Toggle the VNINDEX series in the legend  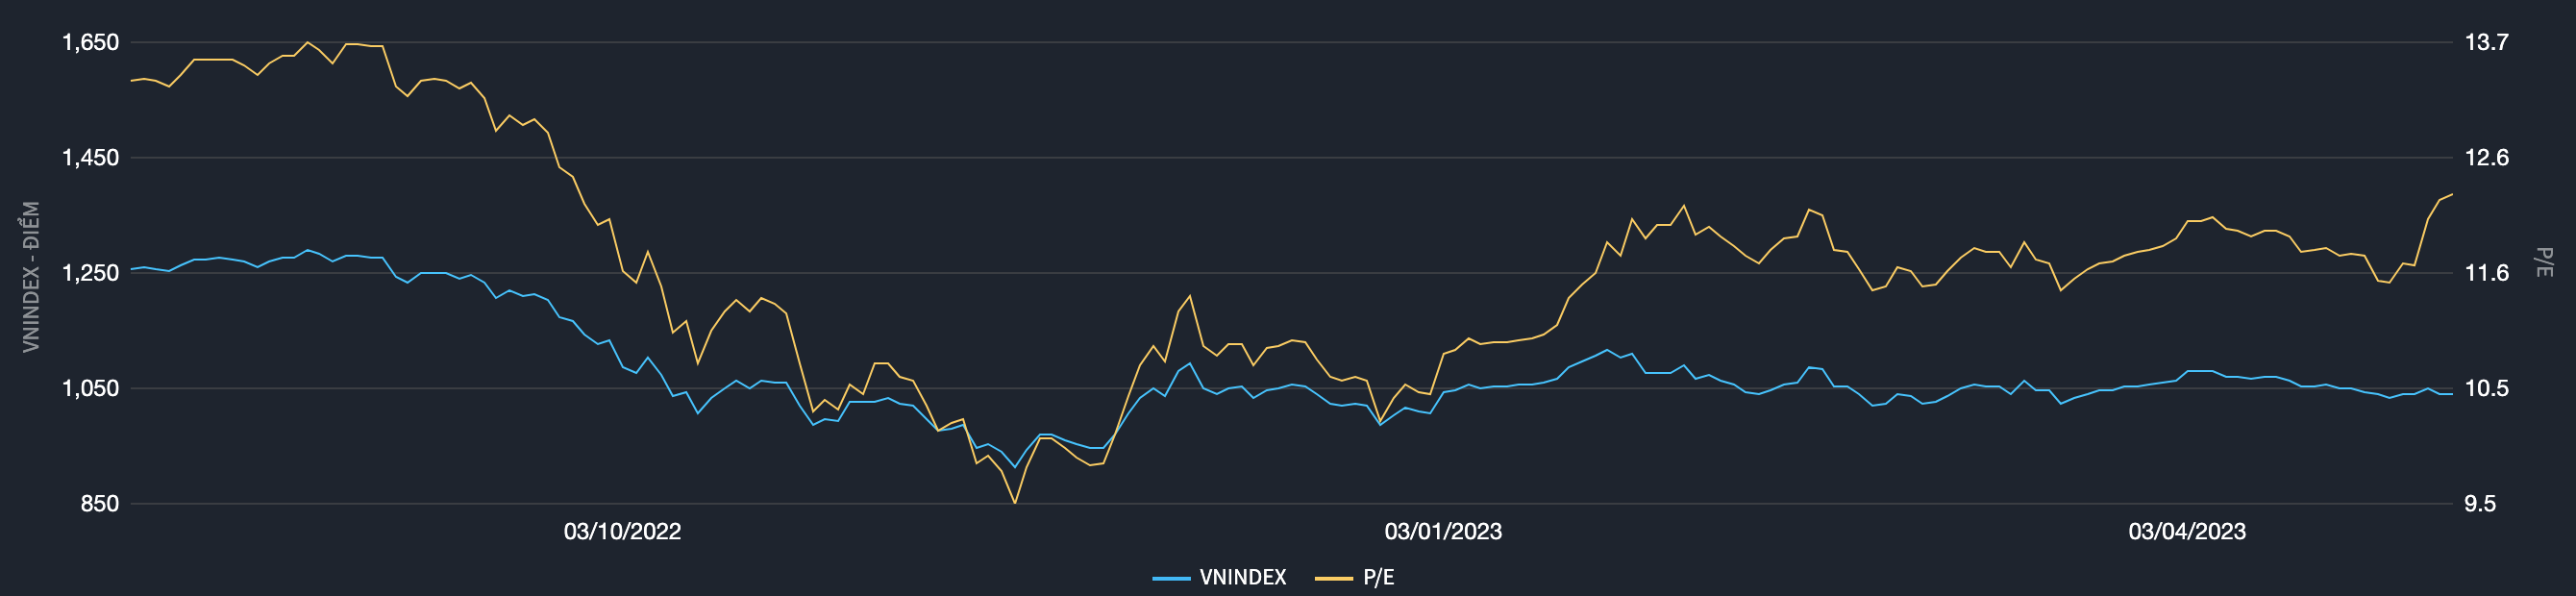click(x=1242, y=577)
